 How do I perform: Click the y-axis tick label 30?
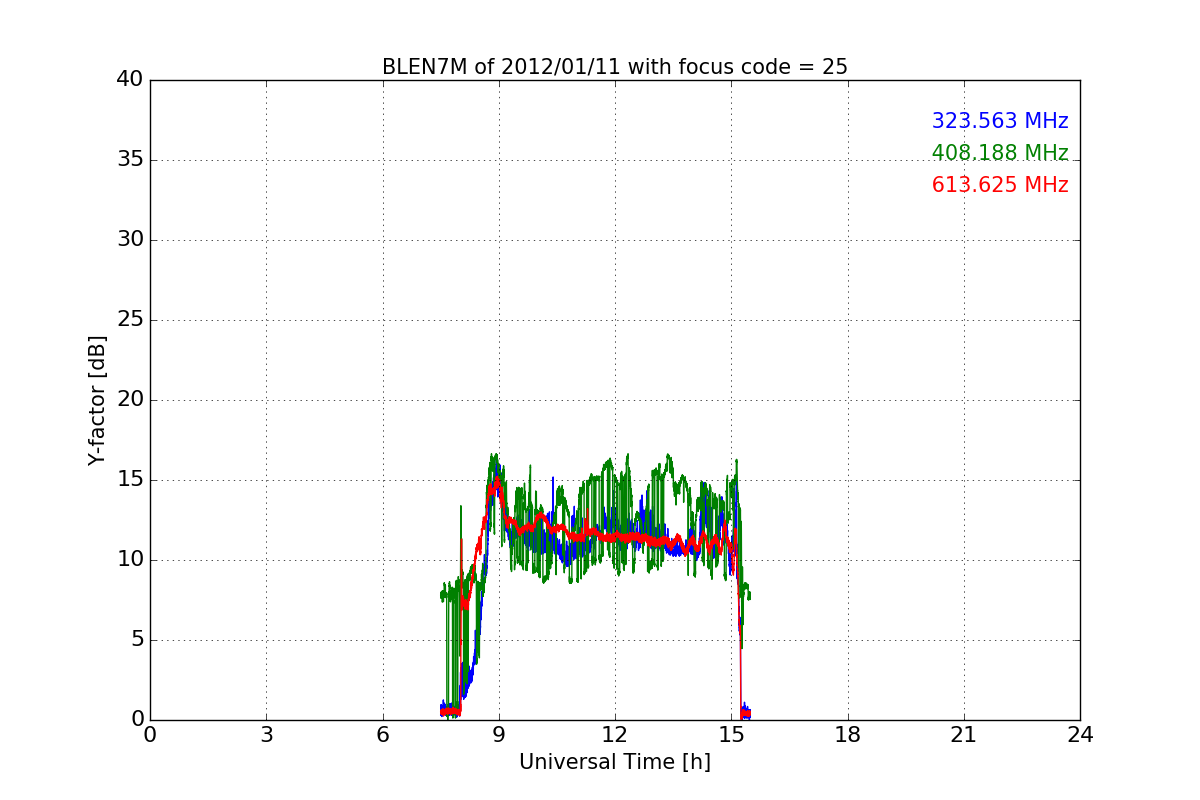click(130, 240)
